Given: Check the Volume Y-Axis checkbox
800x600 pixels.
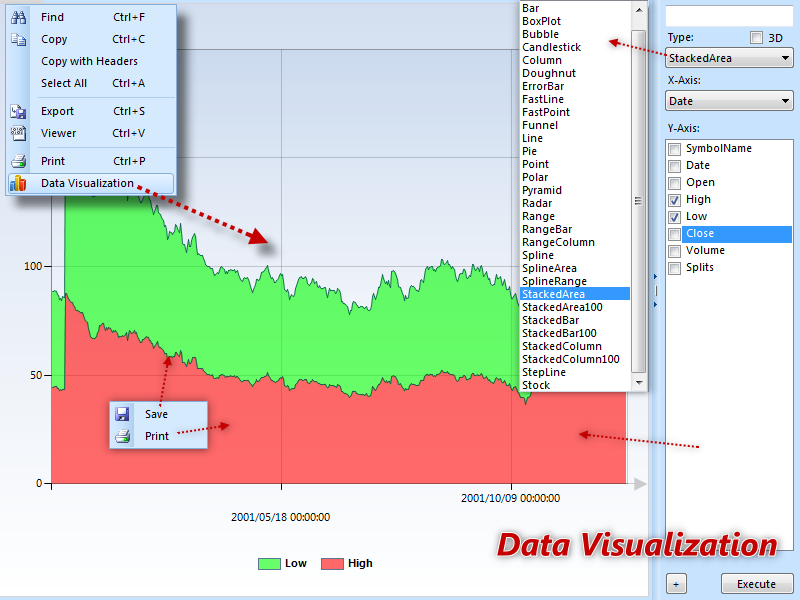Looking at the screenshot, I should [674, 251].
